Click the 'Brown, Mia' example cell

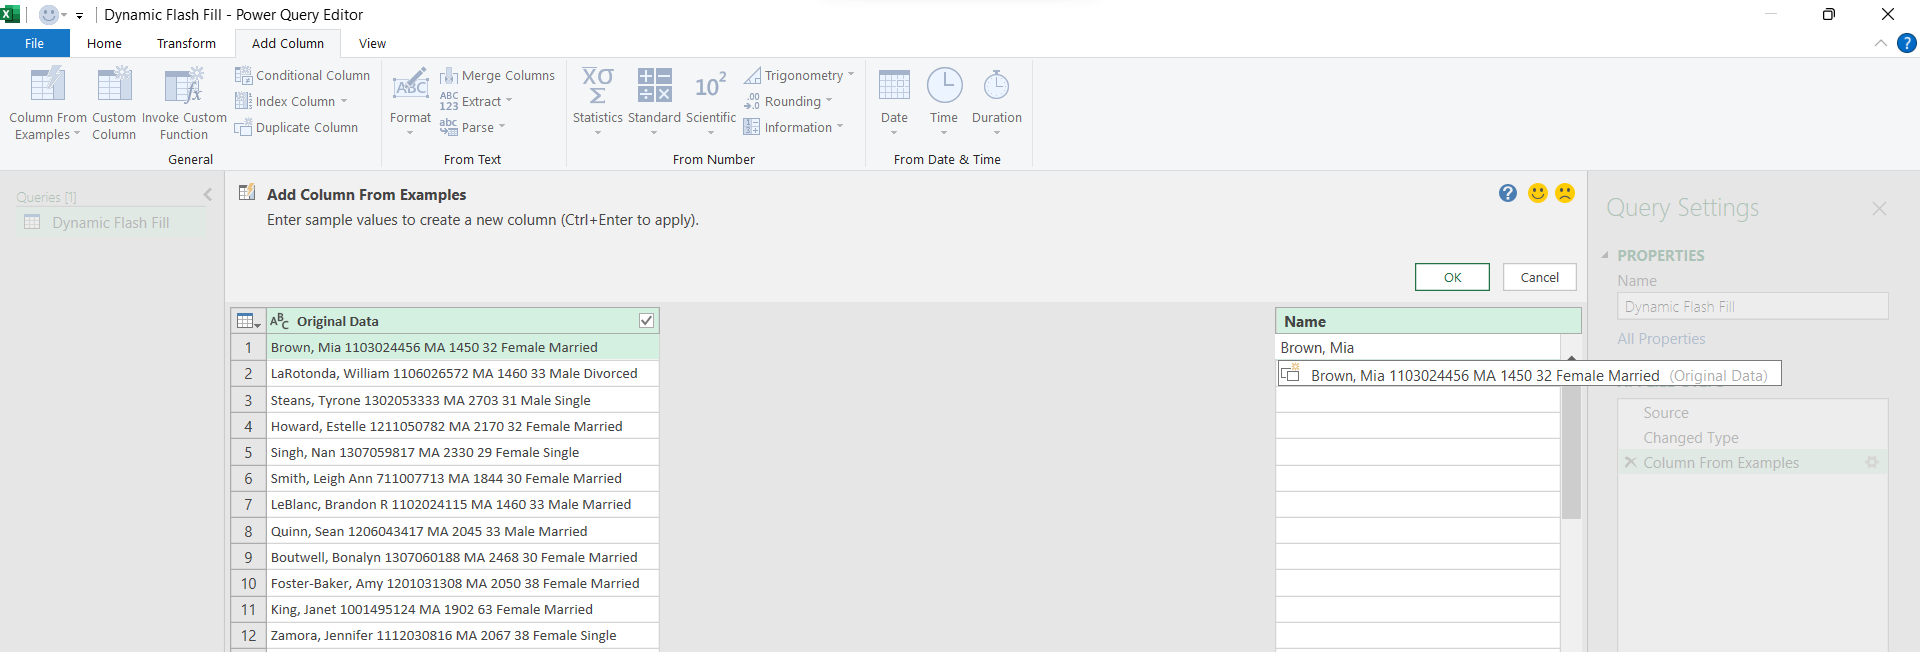pyautogui.click(x=1417, y=347)
